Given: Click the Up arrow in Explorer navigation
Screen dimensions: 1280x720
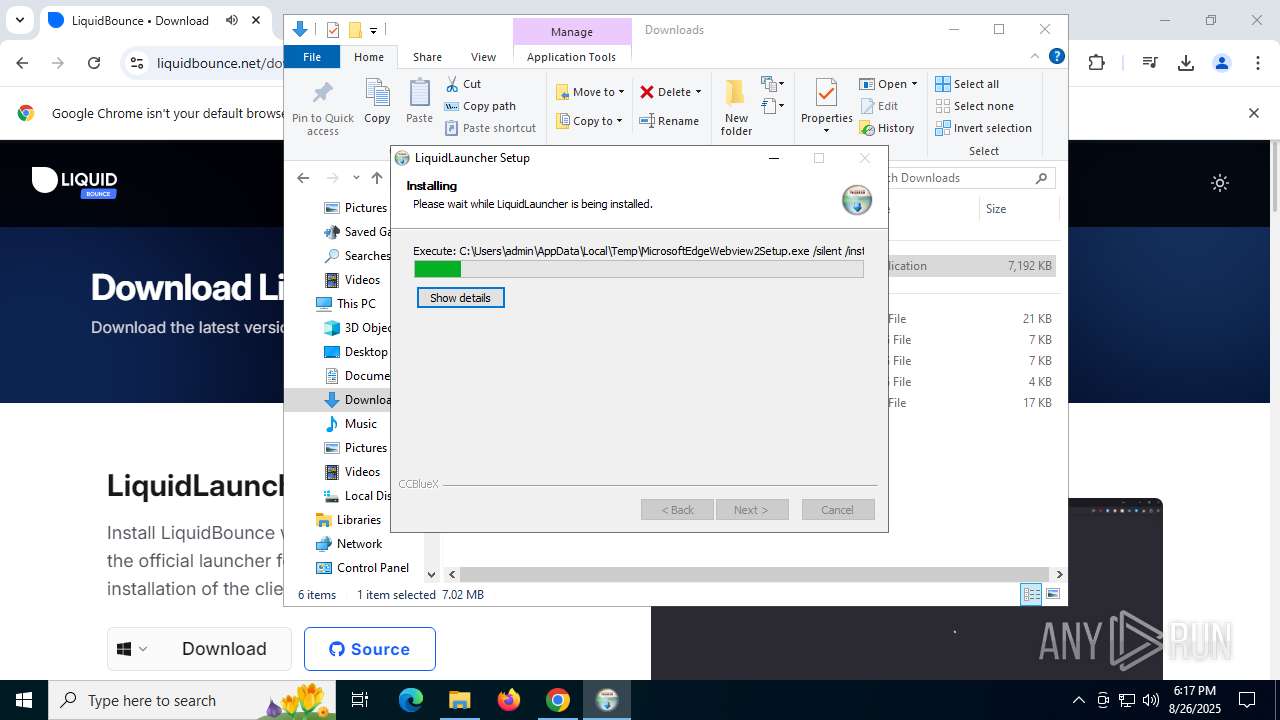Looking at the screenshot, I should (376, 178).
